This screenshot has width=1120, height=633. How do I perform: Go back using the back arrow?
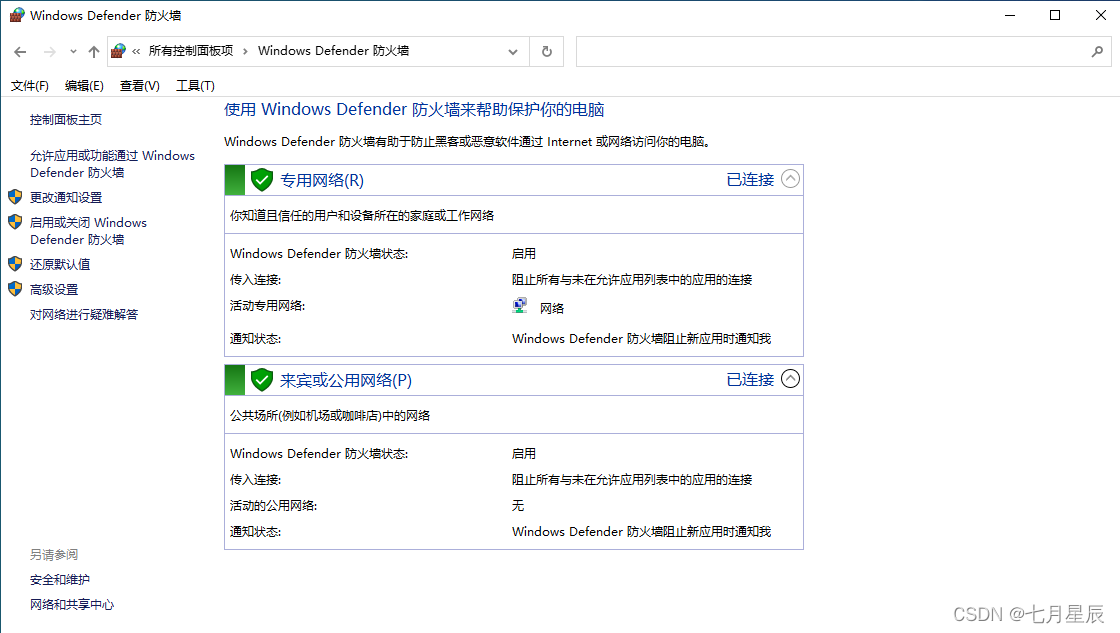pos(20,51)
